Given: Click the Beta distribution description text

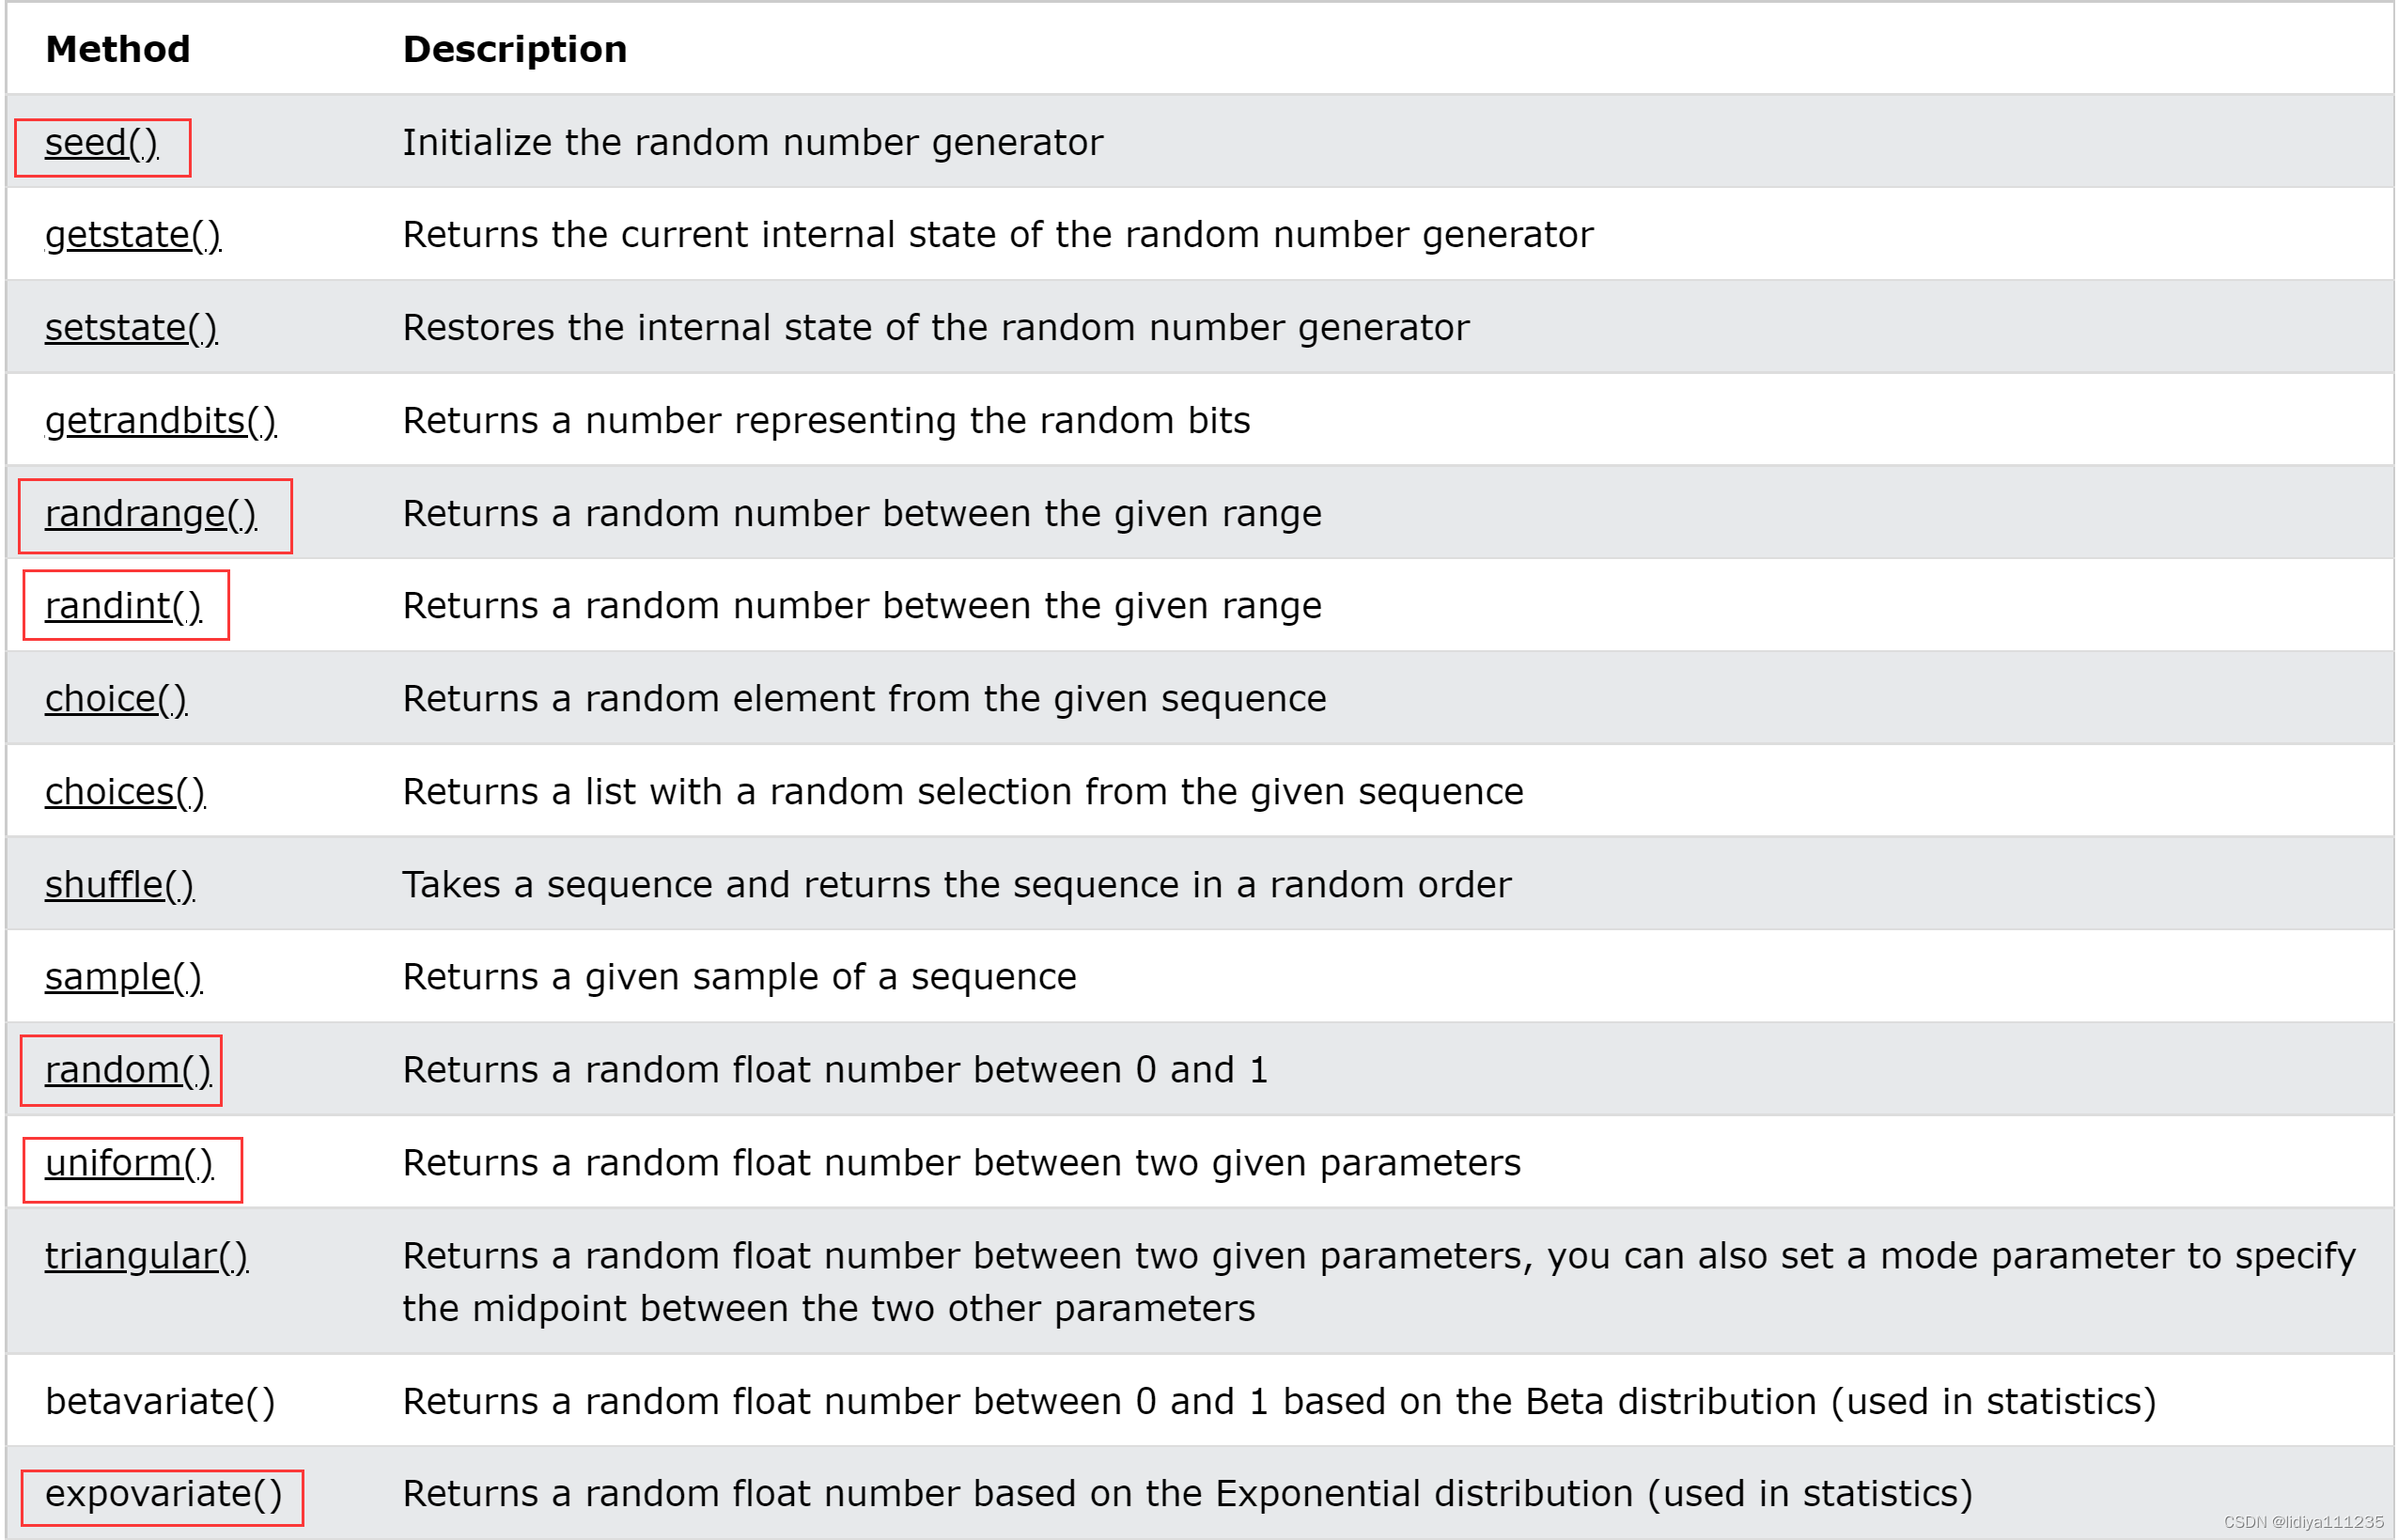Looking at the screenshot, I should (1279, 1402).
